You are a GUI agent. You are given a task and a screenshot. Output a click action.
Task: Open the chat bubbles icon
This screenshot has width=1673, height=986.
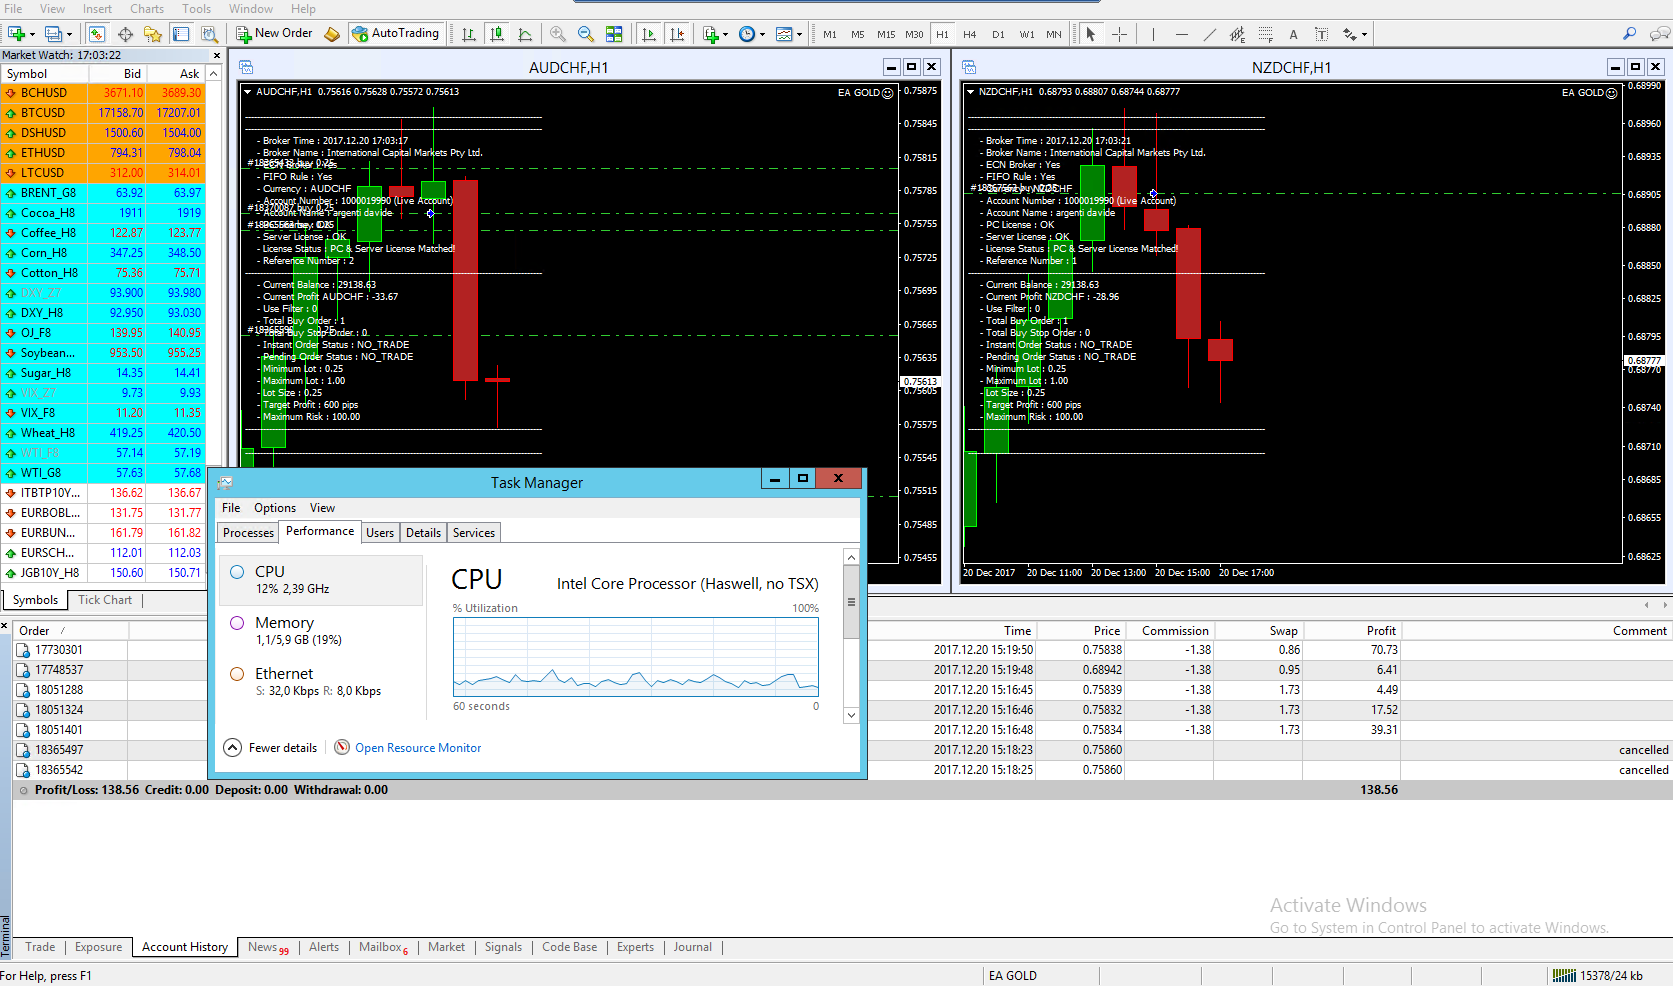(x=1659, y=34)
